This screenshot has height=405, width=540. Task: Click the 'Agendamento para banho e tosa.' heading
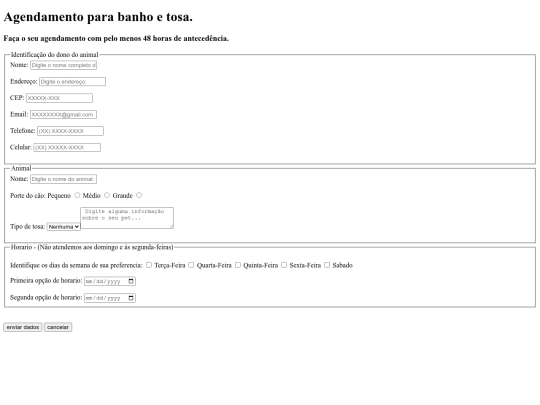[98, 17]
